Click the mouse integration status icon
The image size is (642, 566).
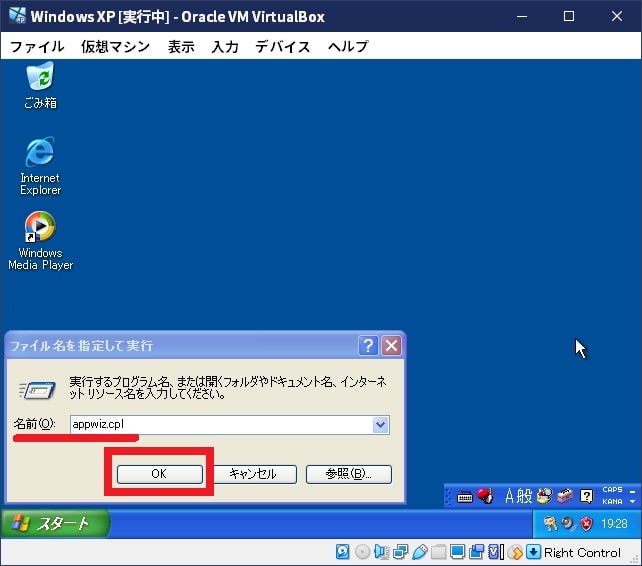[515, 552]
